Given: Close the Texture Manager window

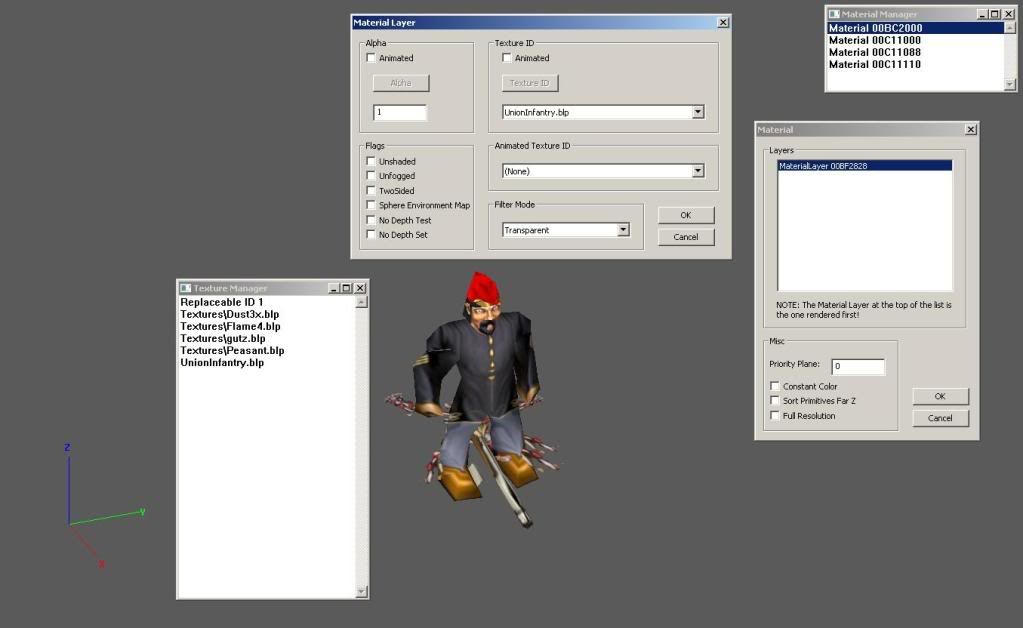Looking at the screenshot, I should coord(360,288).
